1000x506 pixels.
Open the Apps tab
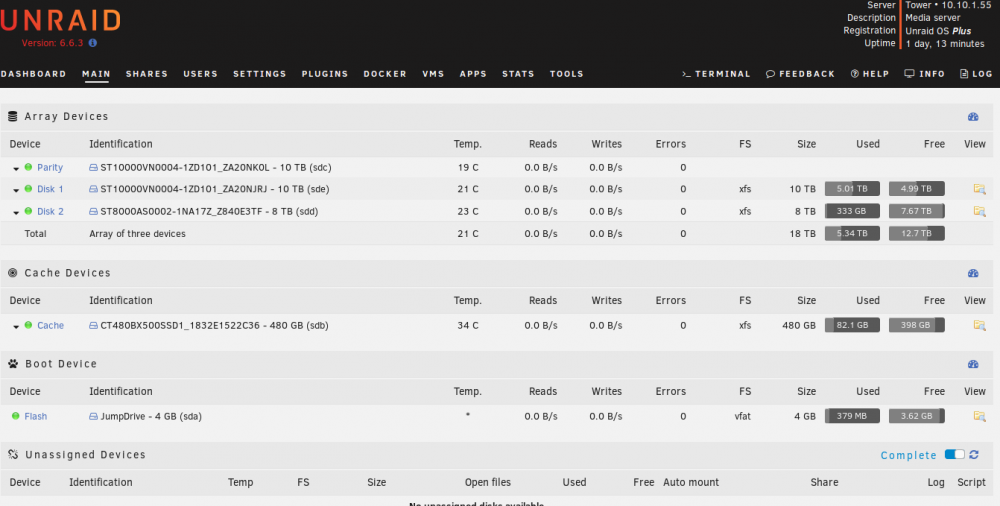[x=473, y=74]
